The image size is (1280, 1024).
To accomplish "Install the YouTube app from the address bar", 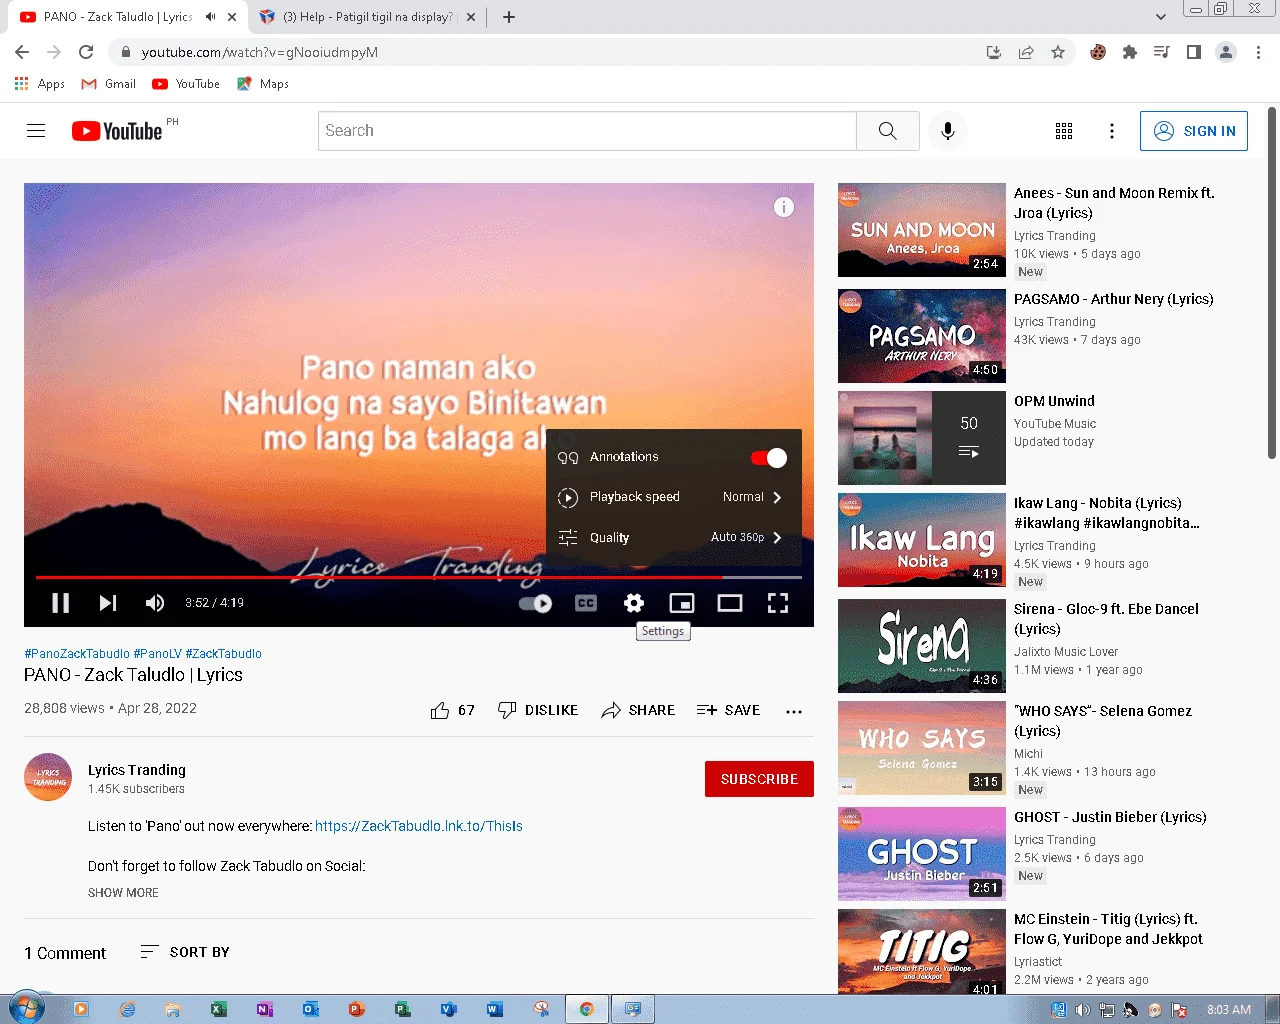I will (x=994, y=52).
